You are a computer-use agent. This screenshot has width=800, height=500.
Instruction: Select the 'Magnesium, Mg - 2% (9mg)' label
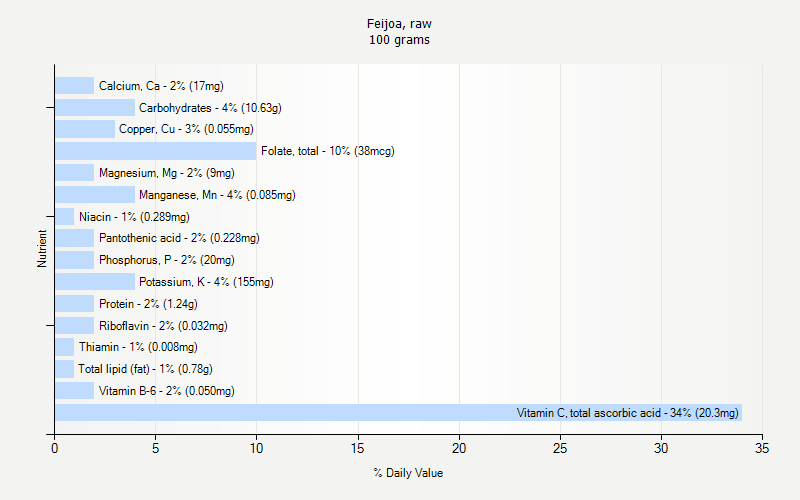click(x=167, y=173)
